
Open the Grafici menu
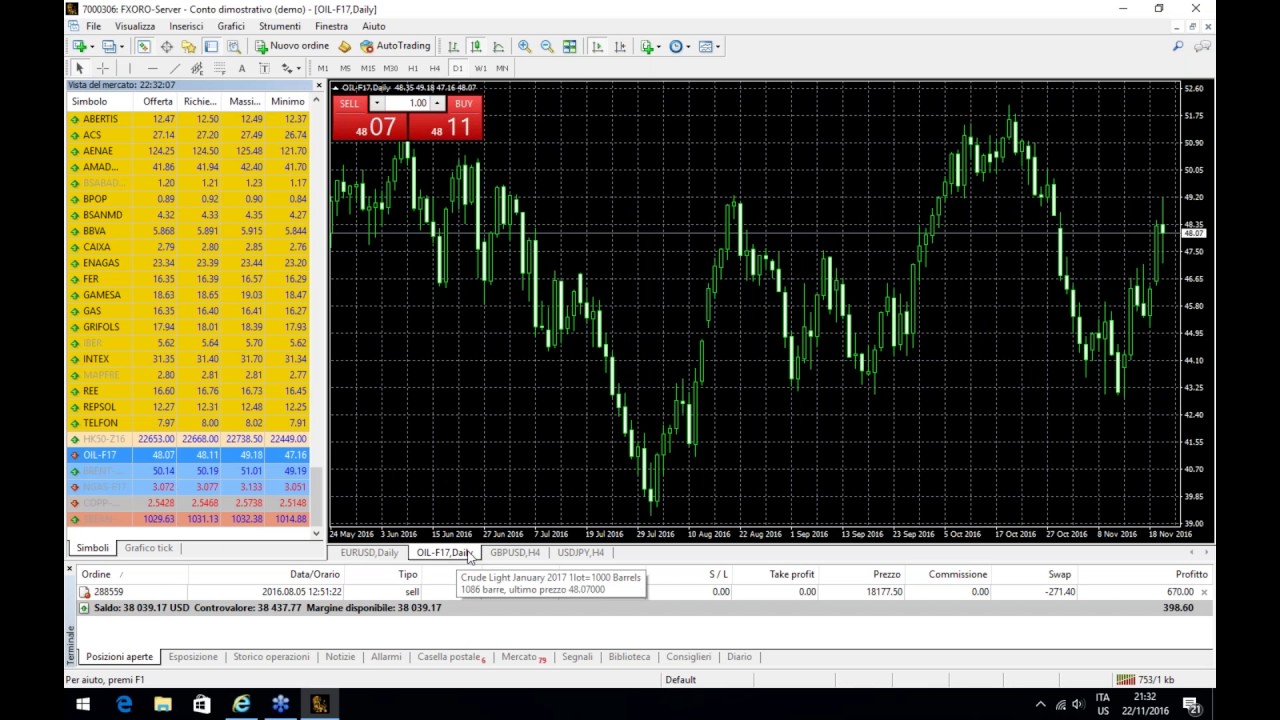pos(230,26)
